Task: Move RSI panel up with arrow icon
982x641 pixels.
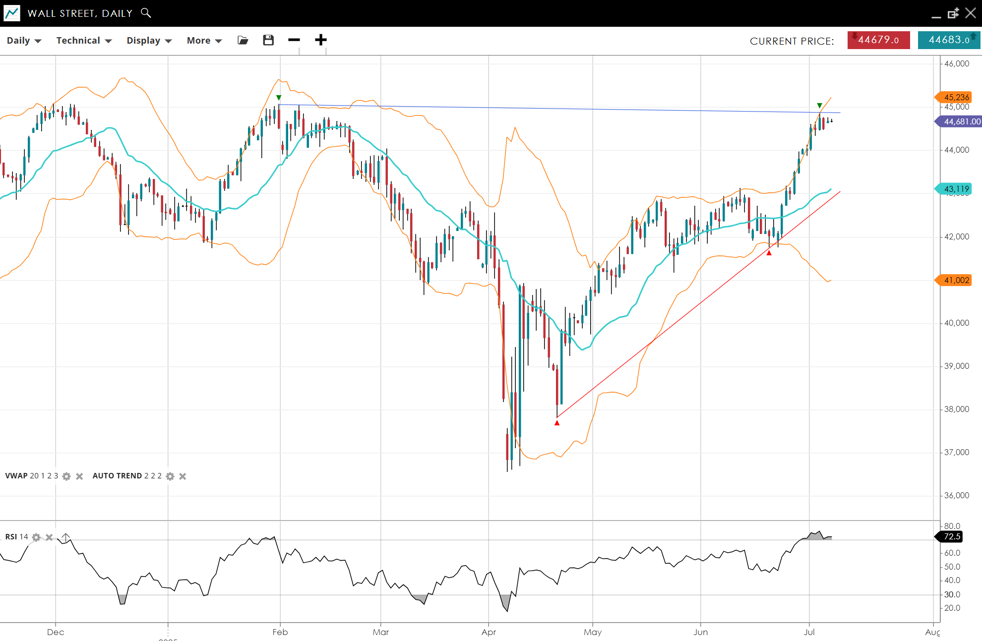Action: tap(65, 538)
